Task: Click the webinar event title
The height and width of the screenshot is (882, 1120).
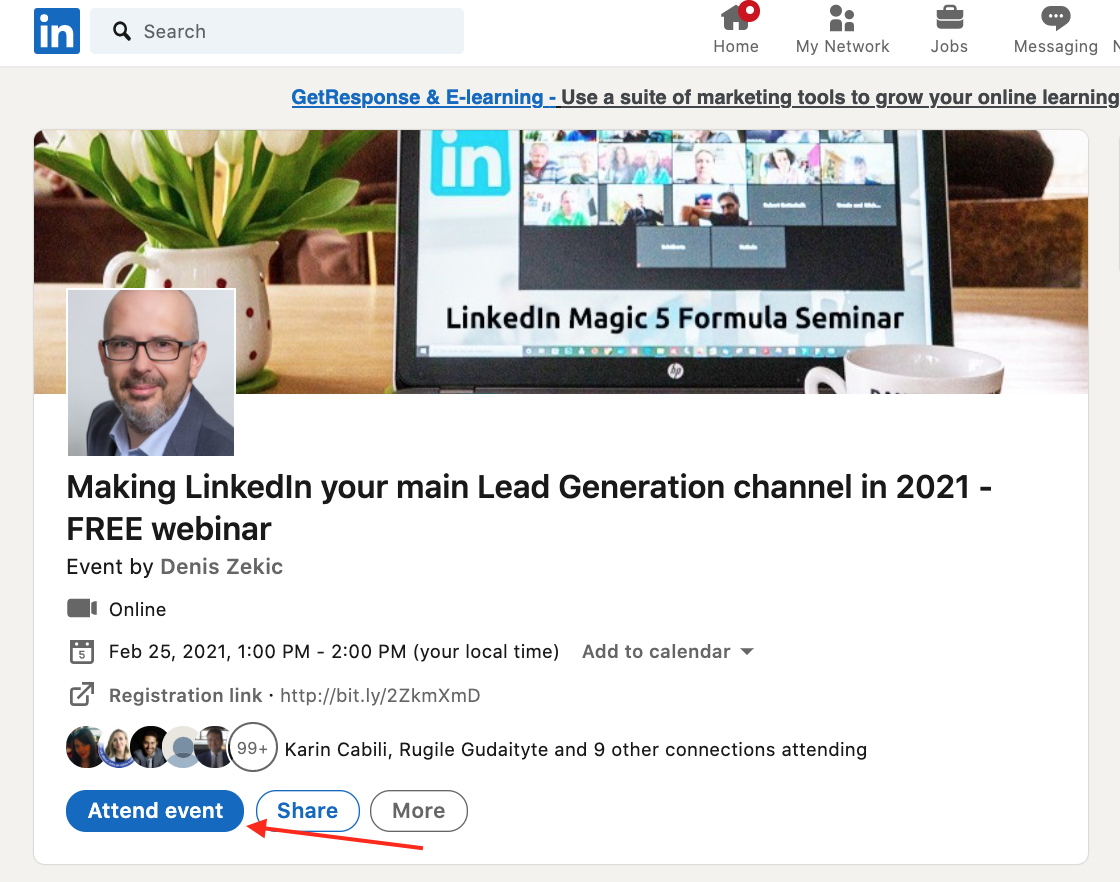Action: click(529, 508)
